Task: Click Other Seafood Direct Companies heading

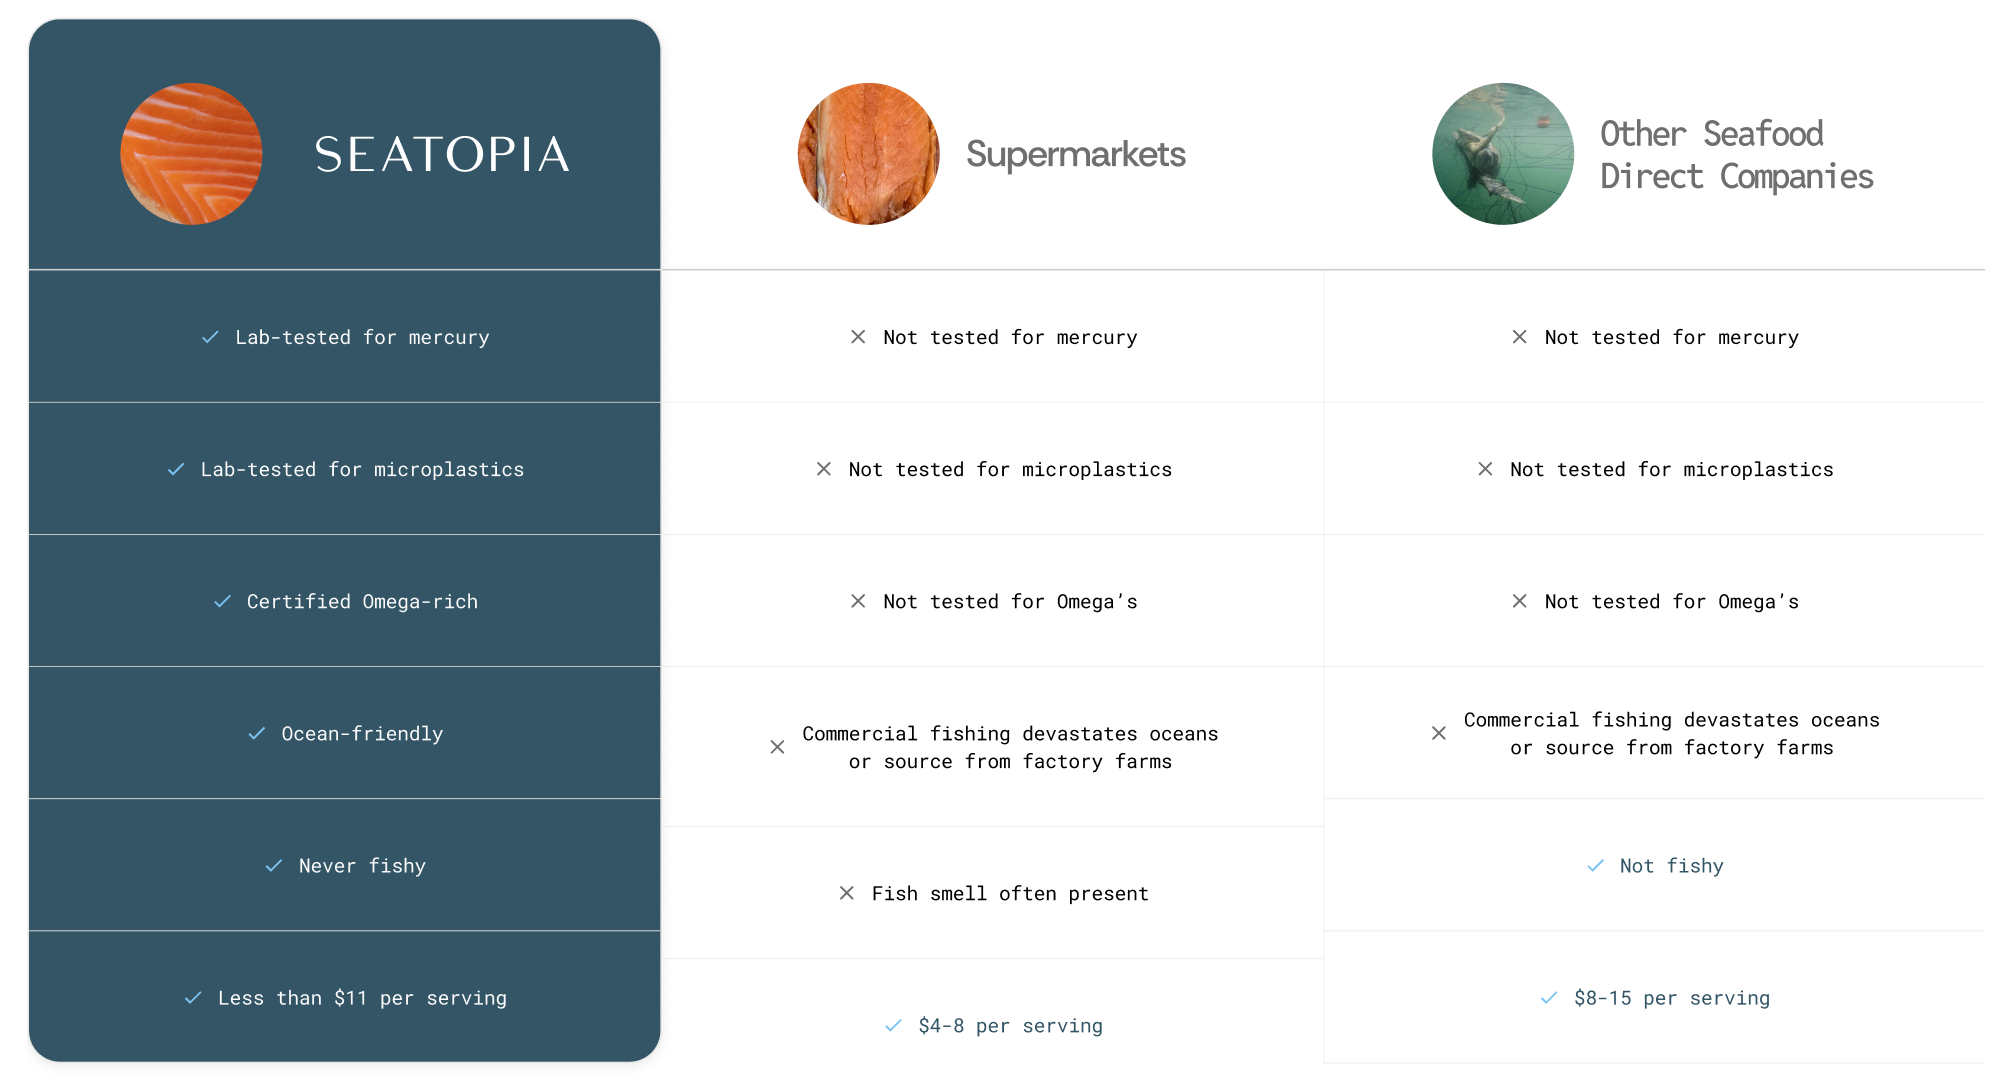Action: pyautogui.click(x=1736, y=155)
